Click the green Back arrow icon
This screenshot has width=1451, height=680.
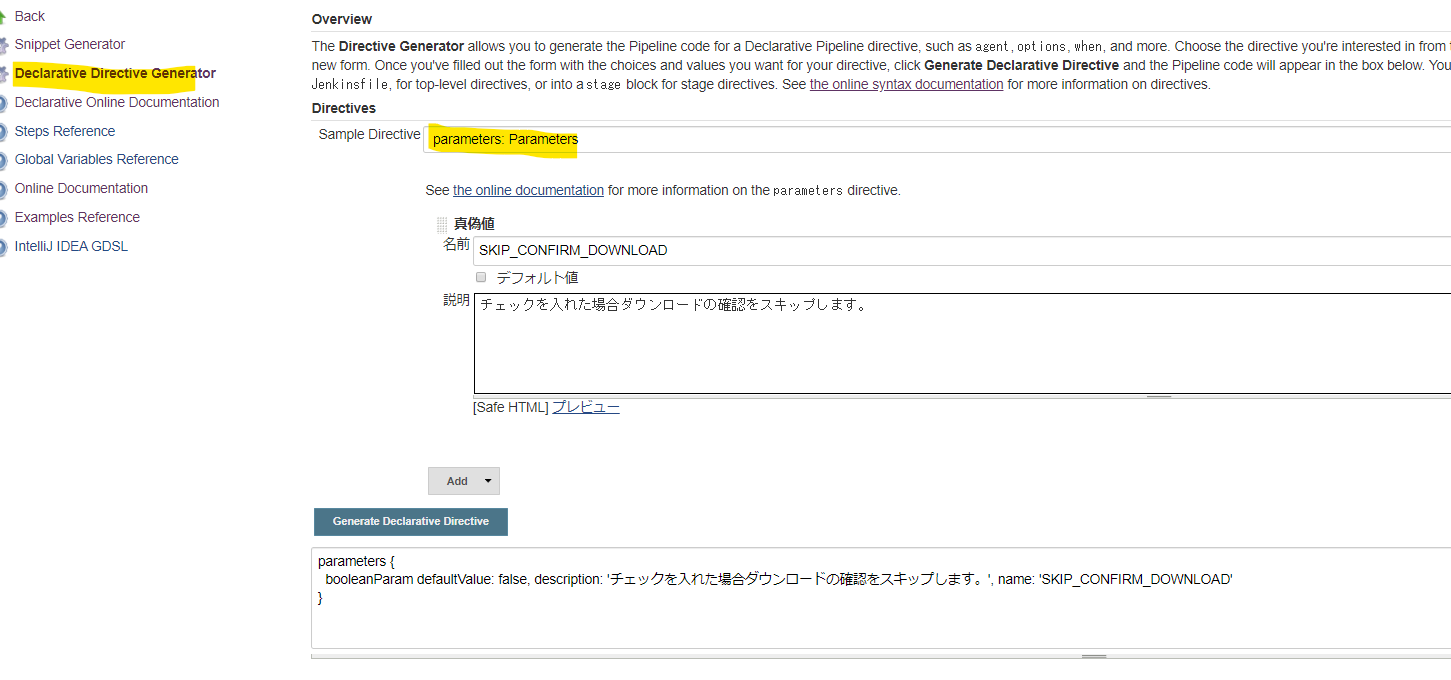4,17
